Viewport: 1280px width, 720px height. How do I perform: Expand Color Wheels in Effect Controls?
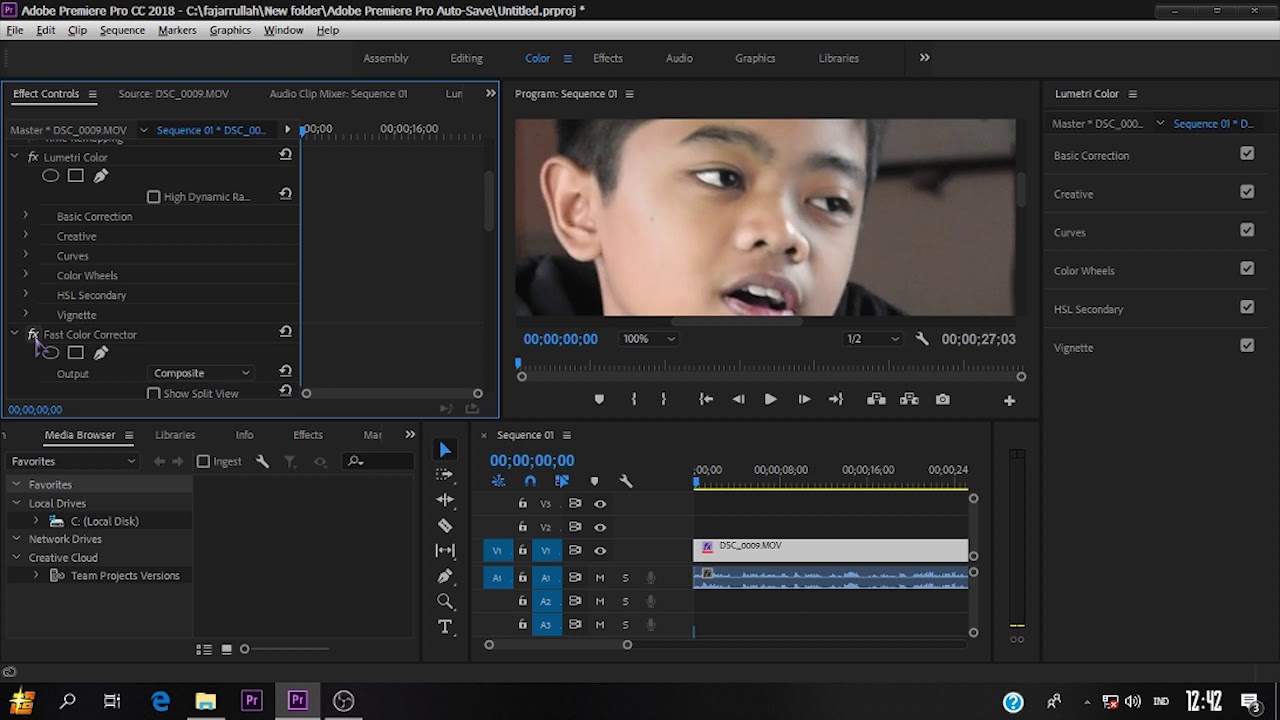tap(26, 275)
